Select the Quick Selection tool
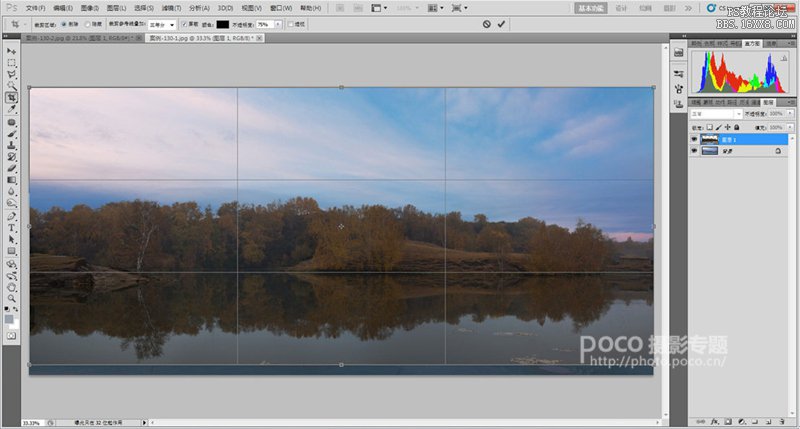The height and width of the screenshot is (429, 800). (11, 86)
